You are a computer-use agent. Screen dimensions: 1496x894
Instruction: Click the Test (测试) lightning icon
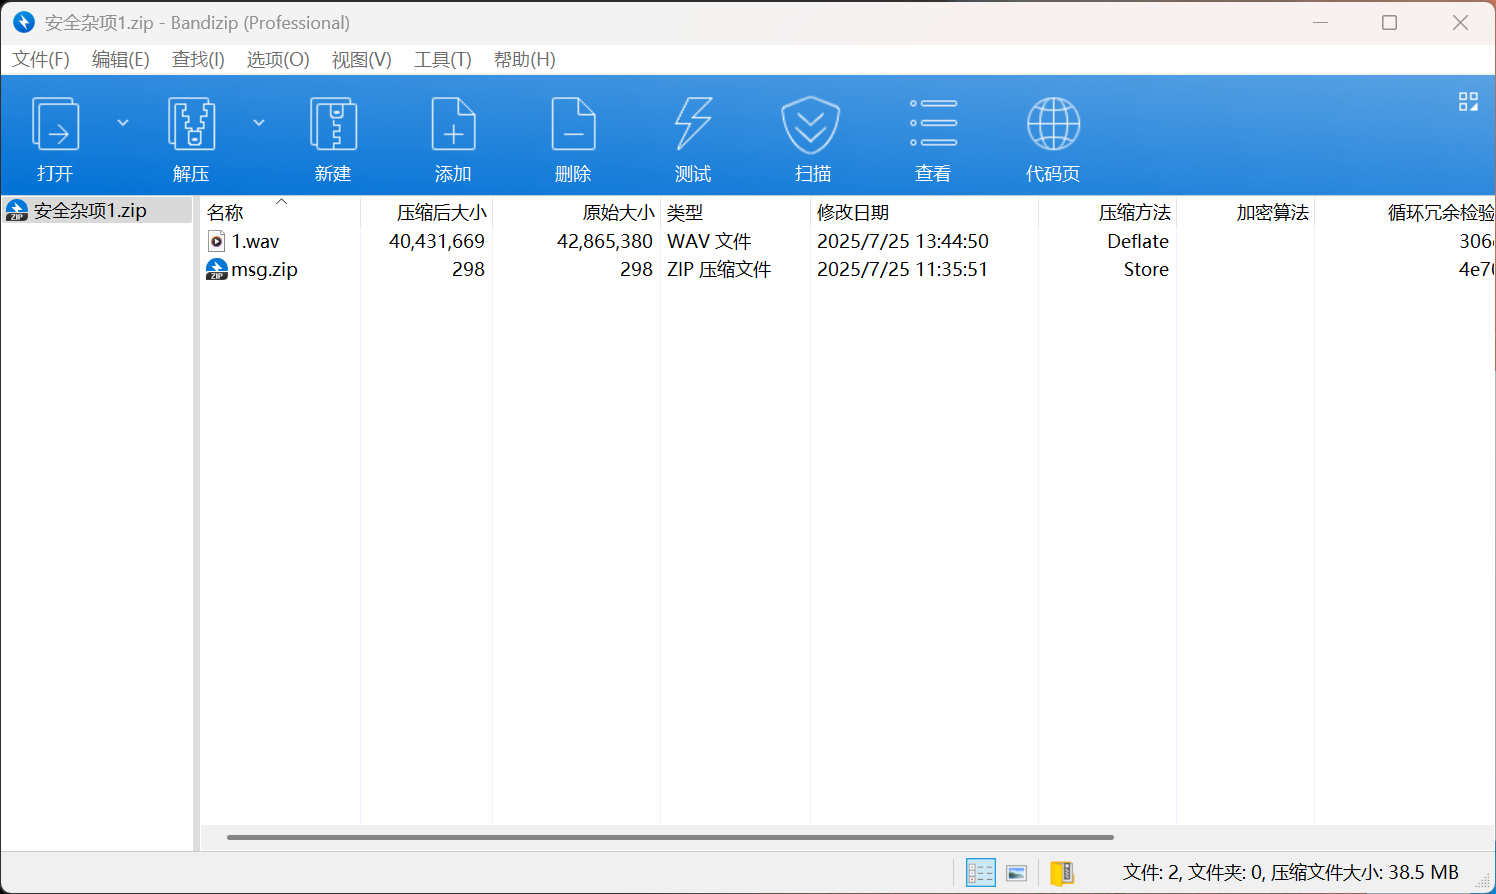[x=693, y=124]
